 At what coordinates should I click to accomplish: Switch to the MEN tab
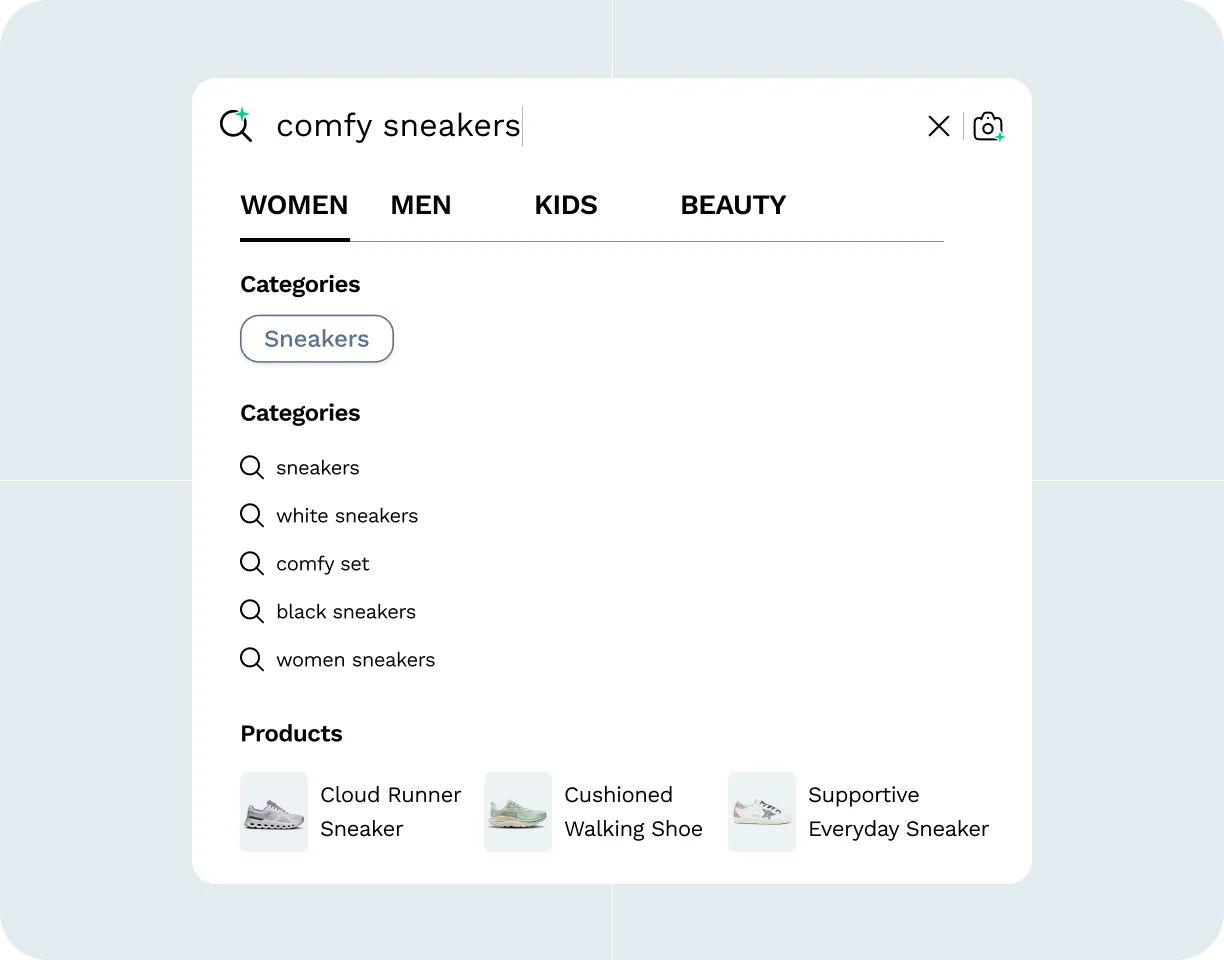(x=421, y=205)
